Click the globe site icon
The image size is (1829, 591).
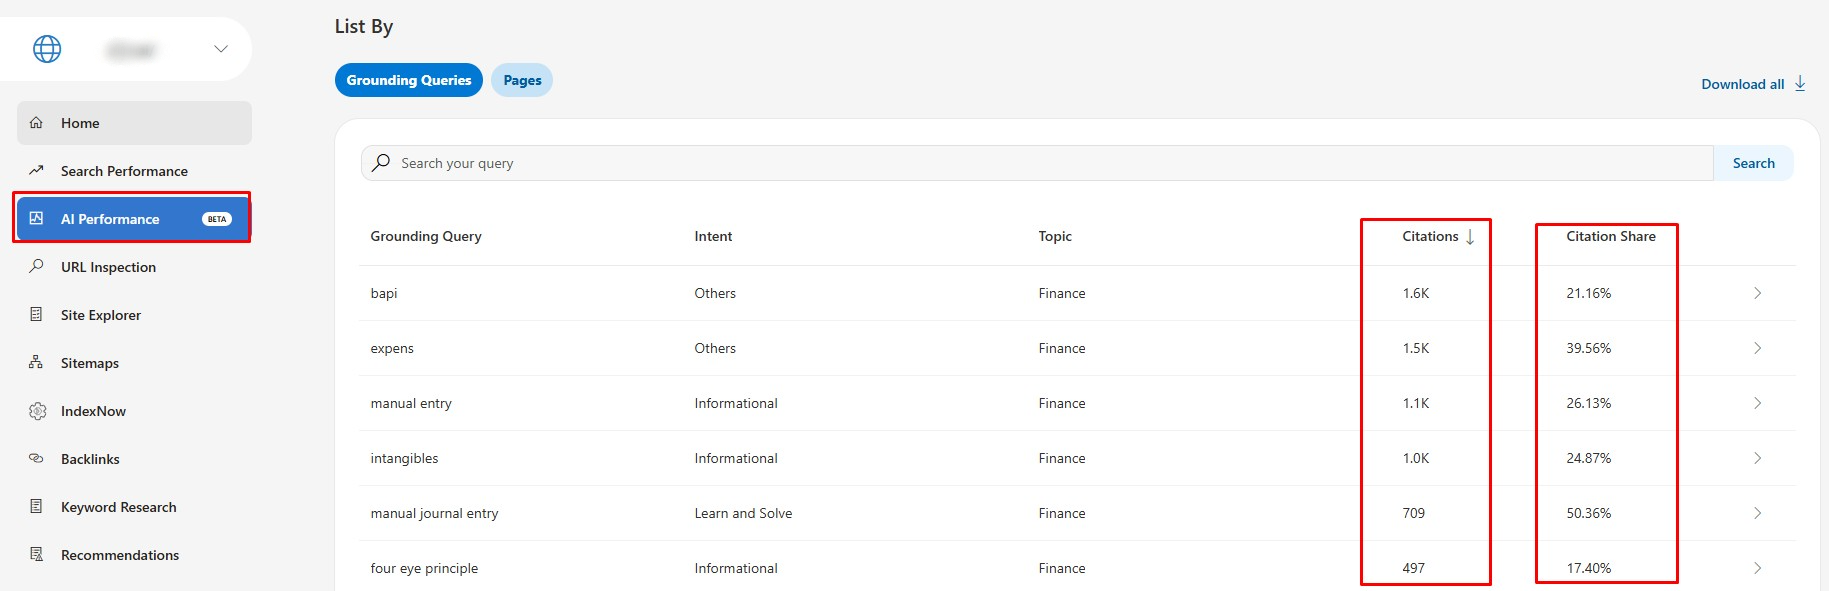tap(47, 49)
